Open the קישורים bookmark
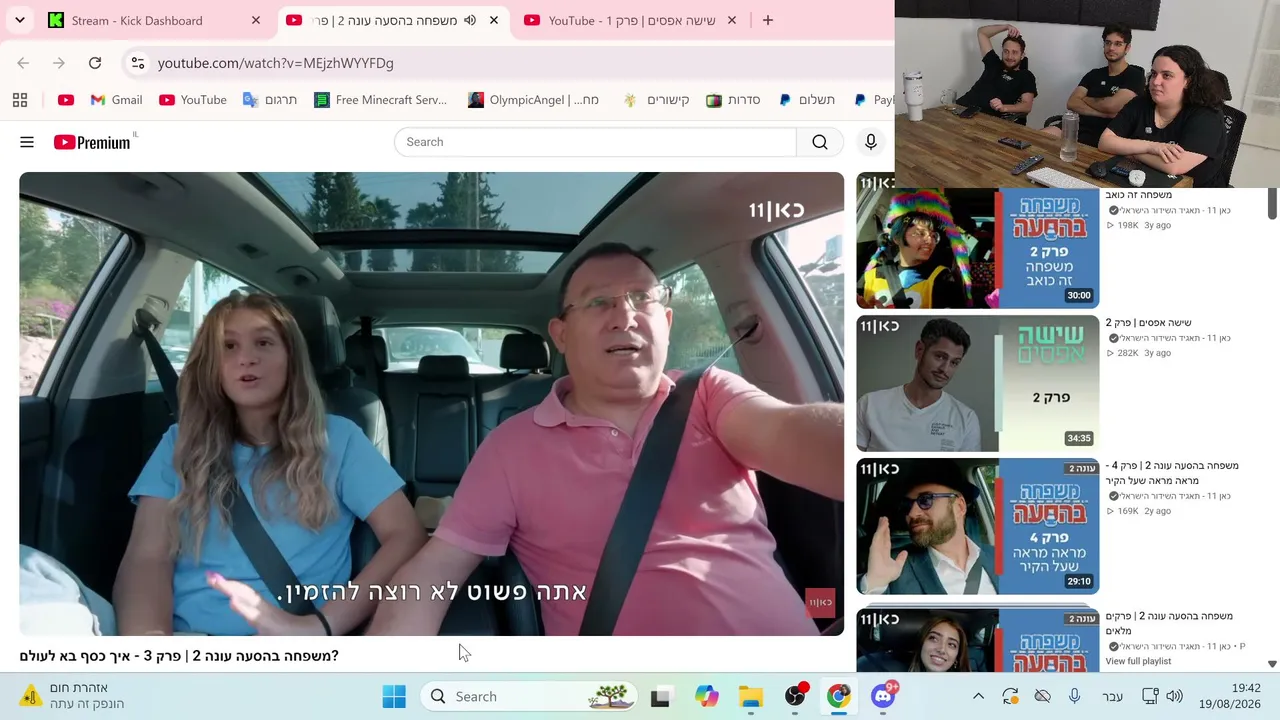Viewport: 1280px width, 720px height. point(656,100)
